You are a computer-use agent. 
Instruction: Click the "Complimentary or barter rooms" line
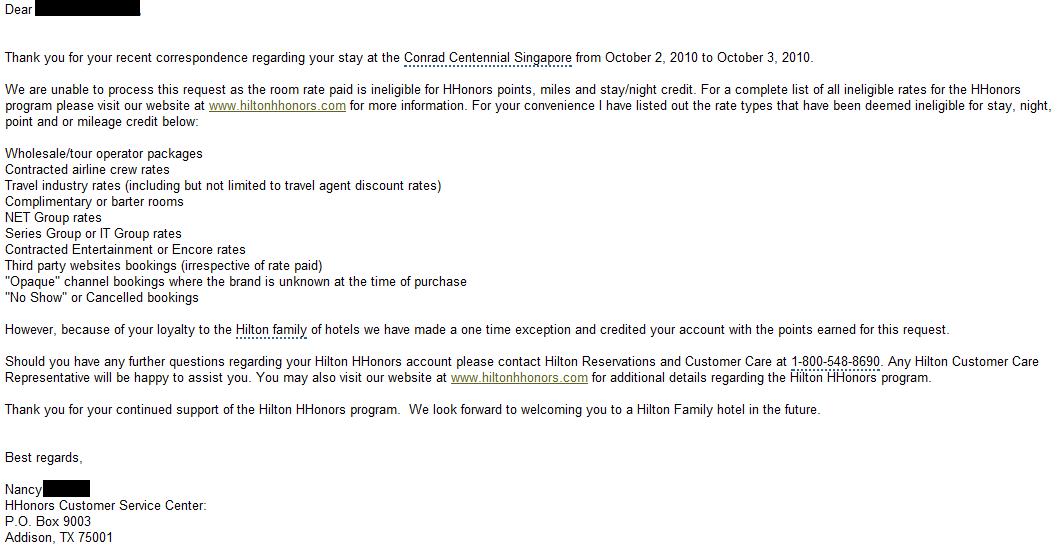(x=94, y=202)
